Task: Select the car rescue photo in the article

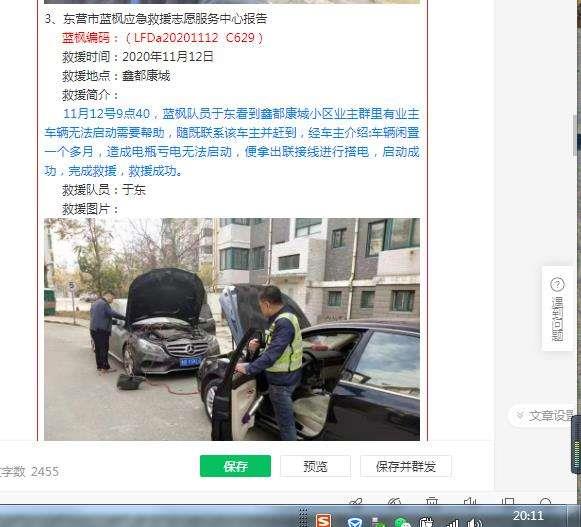Action: (232, 329)
